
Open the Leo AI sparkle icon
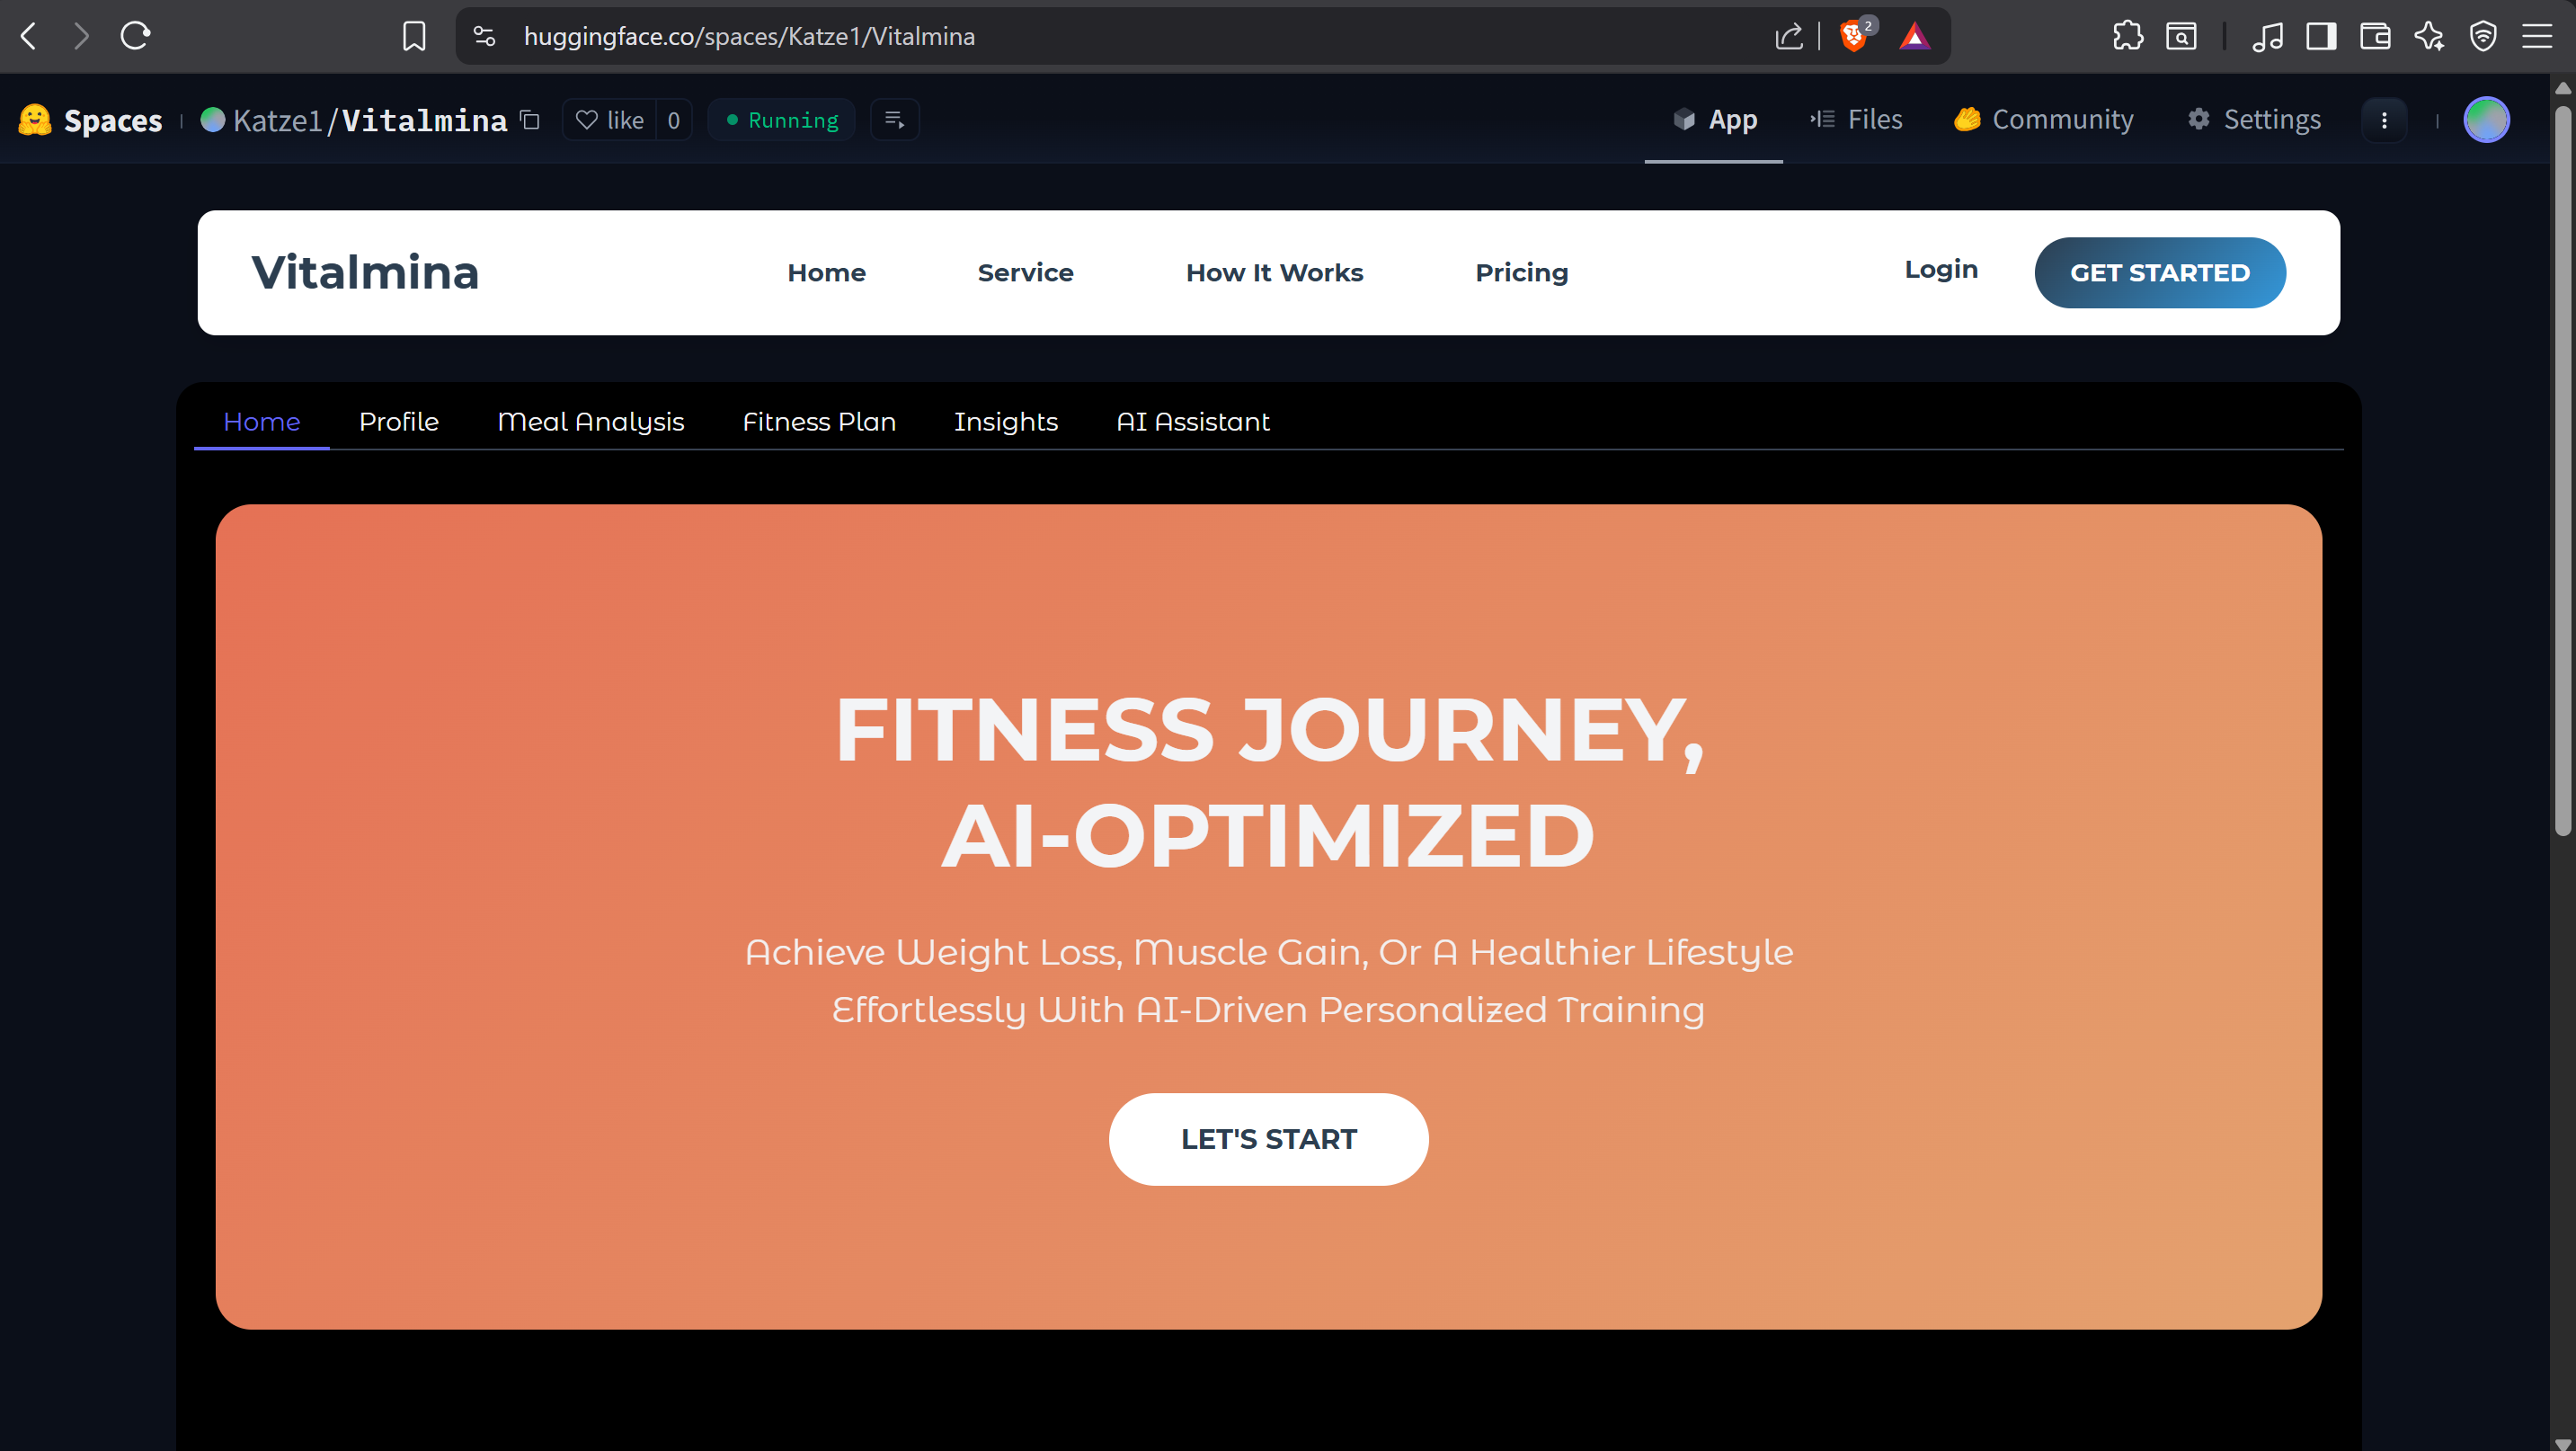2429,36
